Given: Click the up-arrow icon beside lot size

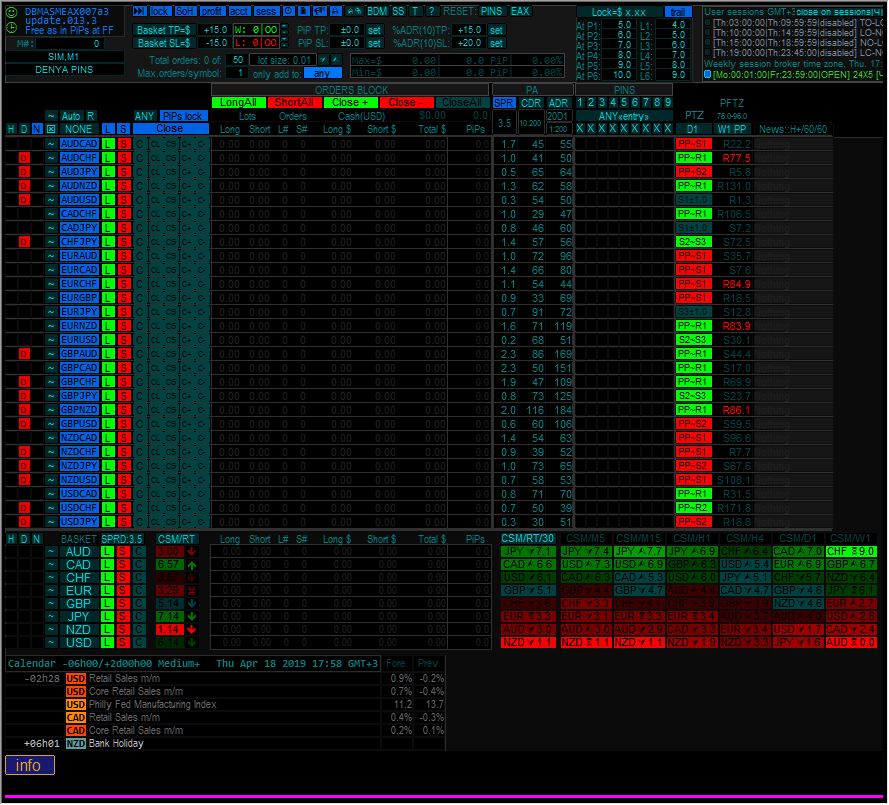Looking at the screenshot, I should 336,60.
